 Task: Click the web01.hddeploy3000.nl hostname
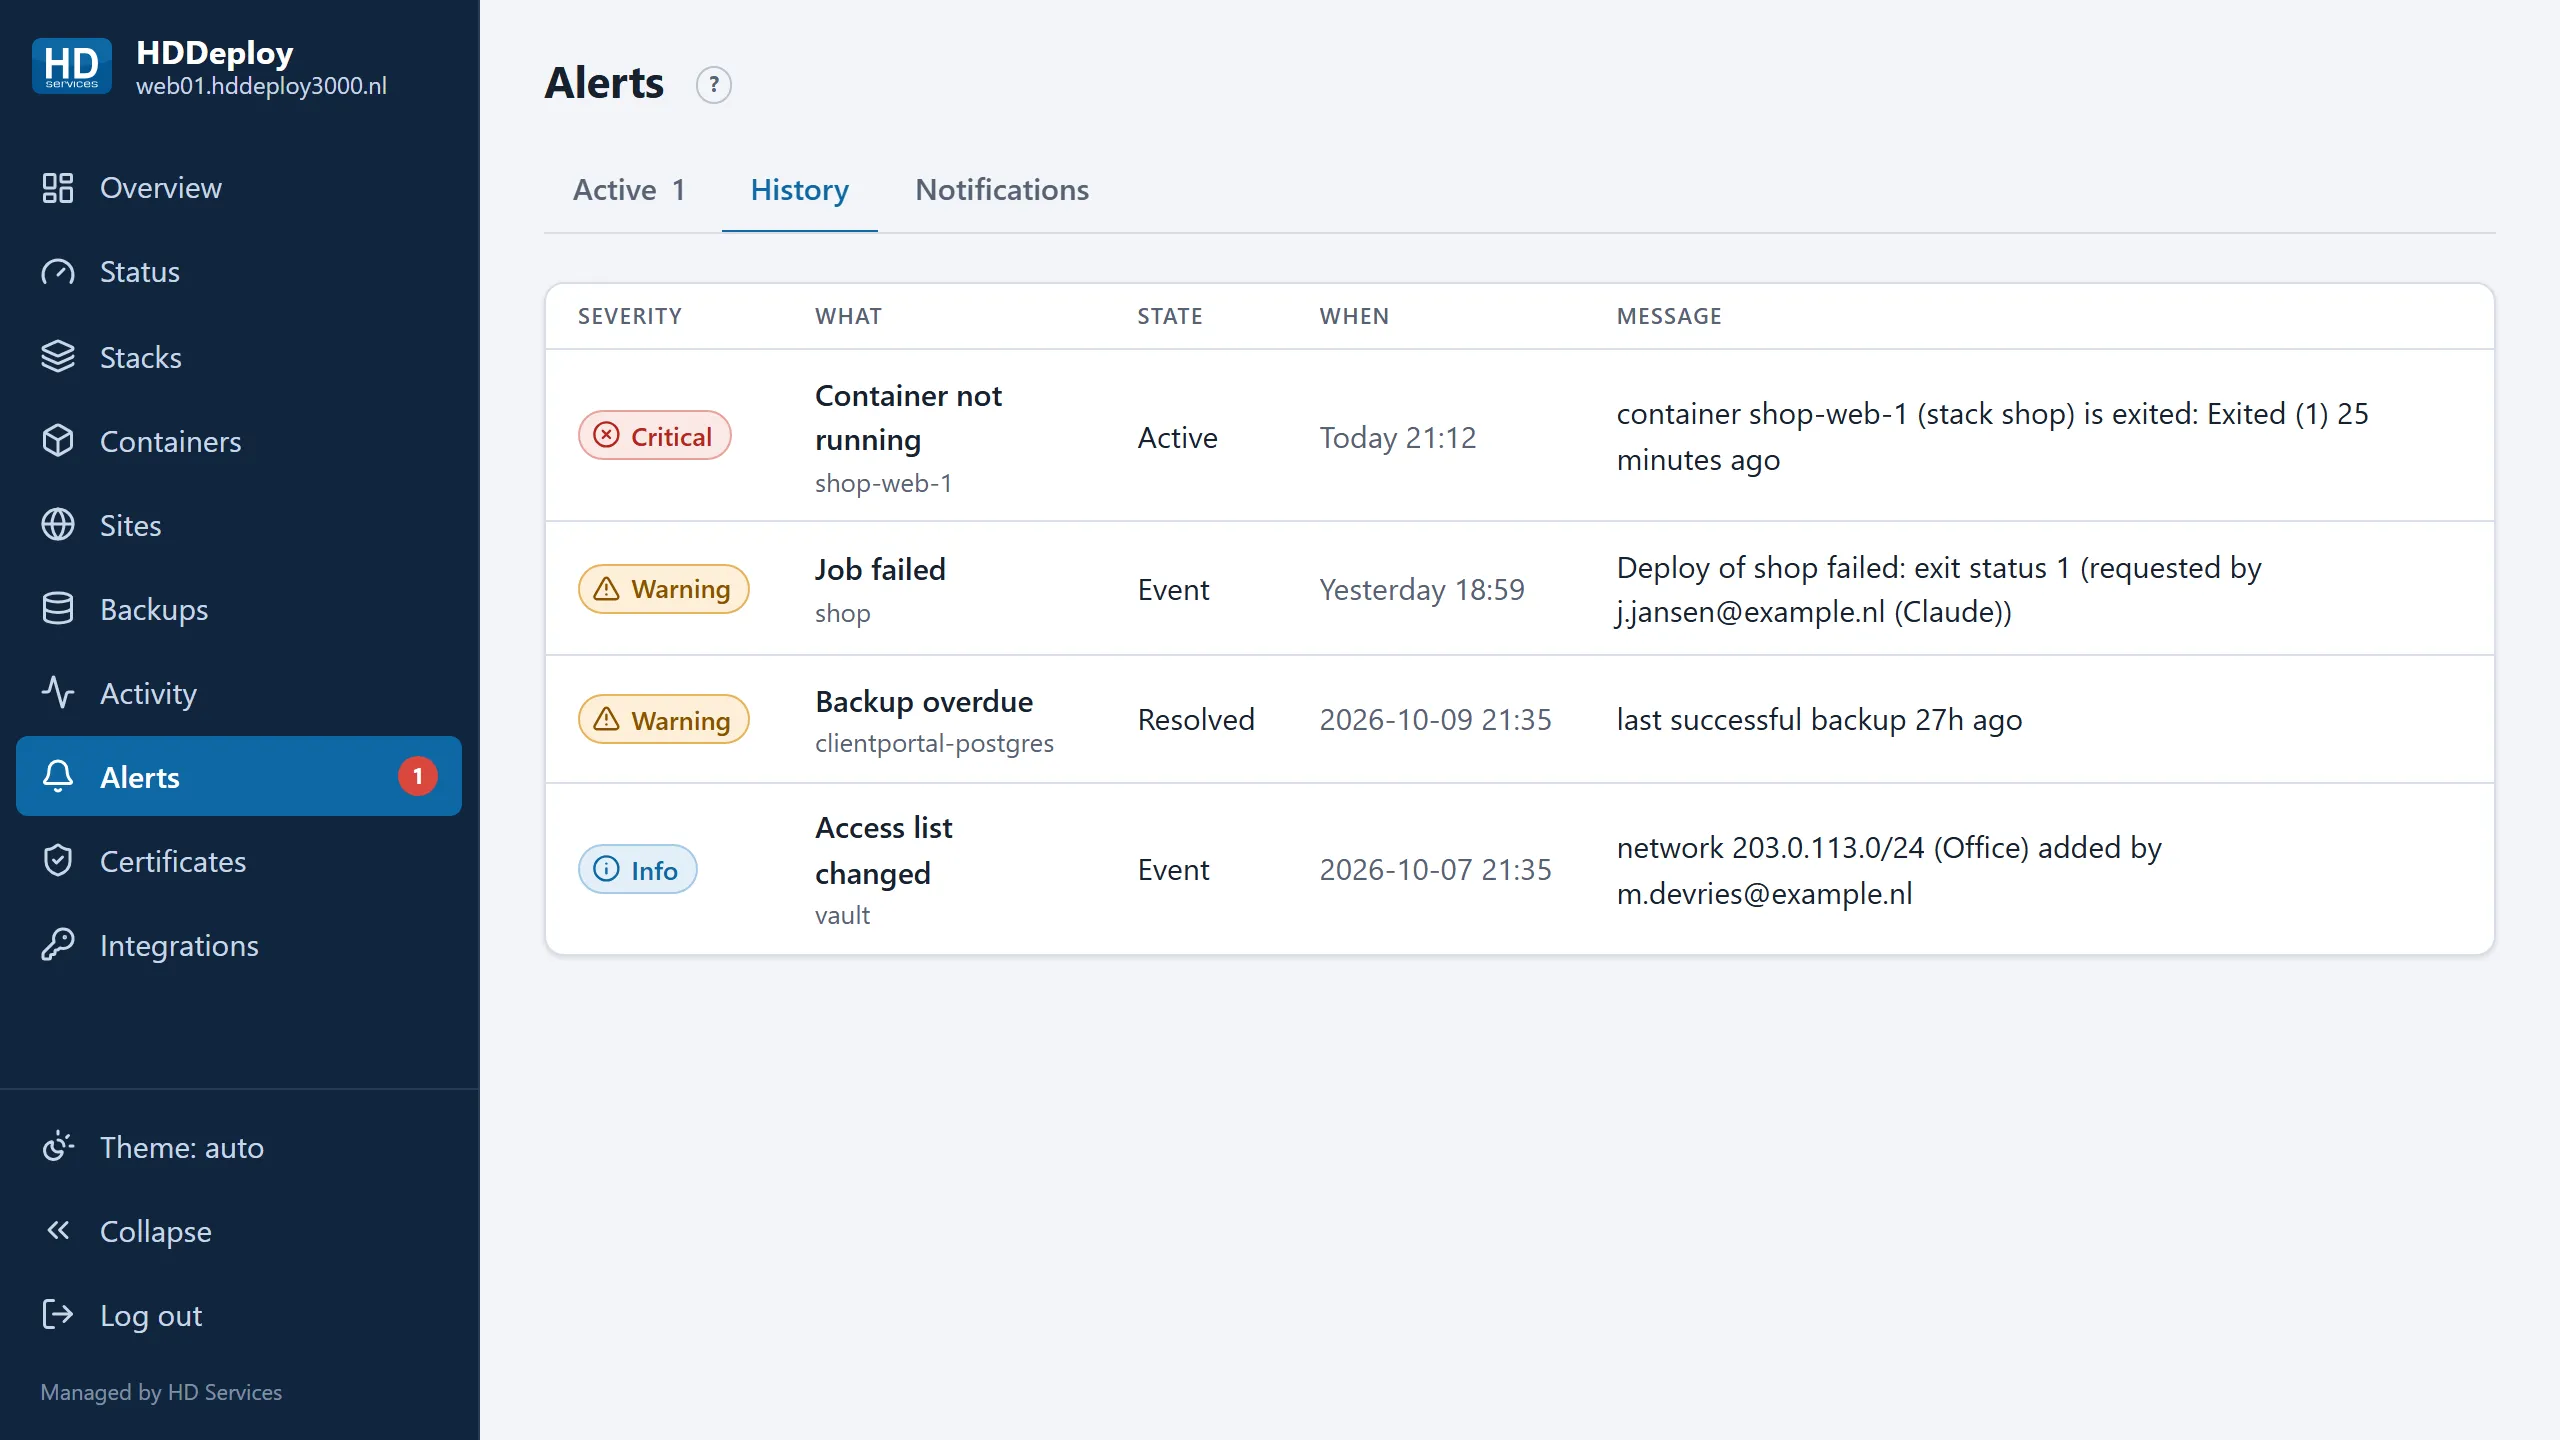[x=261, y=86]
